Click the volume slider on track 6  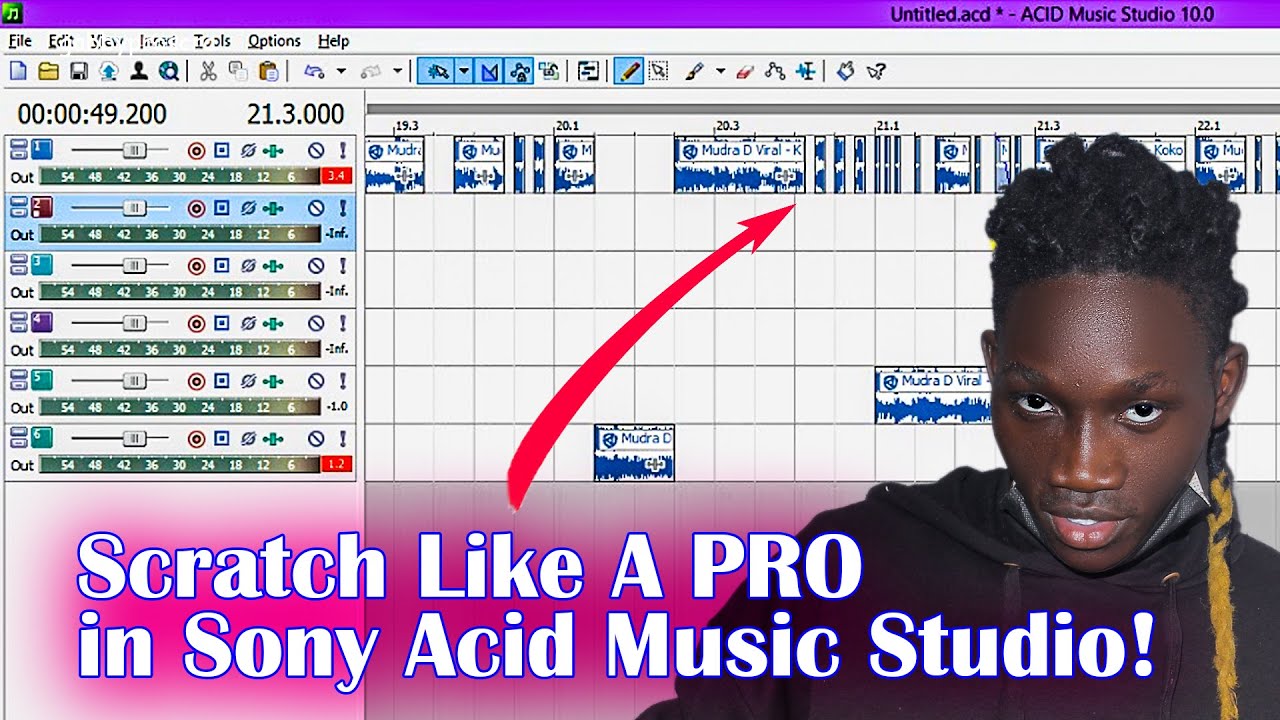tap(133, 438)
